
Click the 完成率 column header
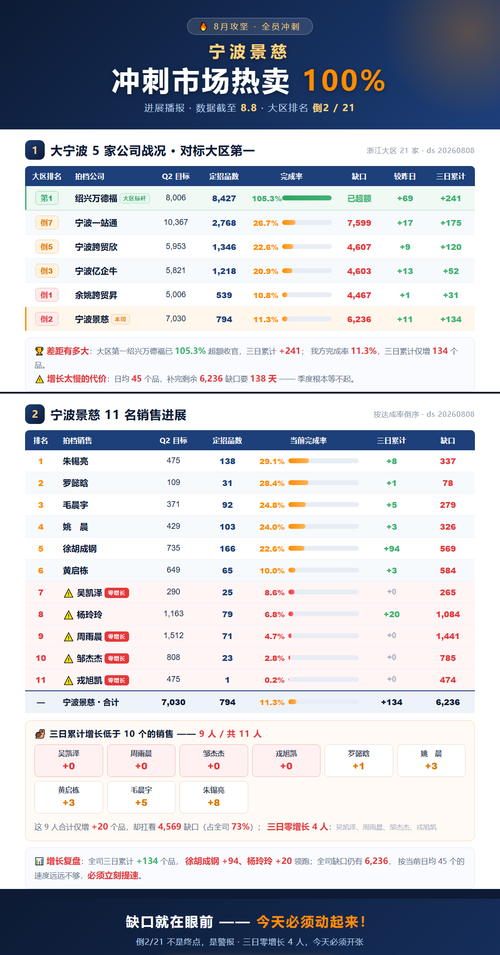(x=292, y=177)
